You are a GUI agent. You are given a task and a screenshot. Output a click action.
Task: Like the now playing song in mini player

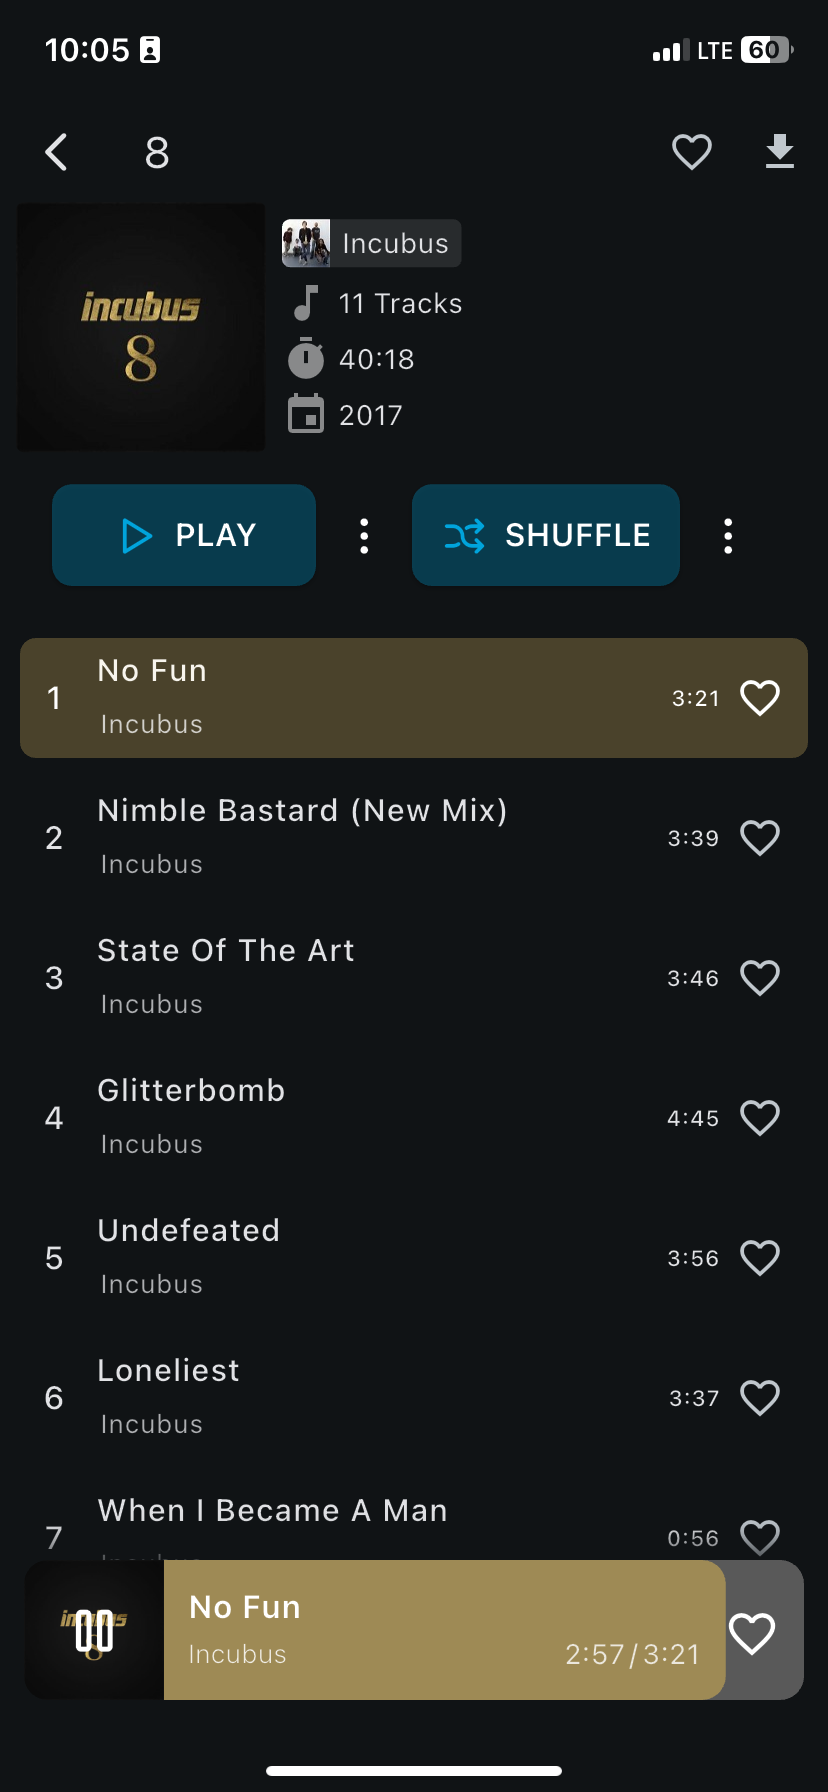752,1633
